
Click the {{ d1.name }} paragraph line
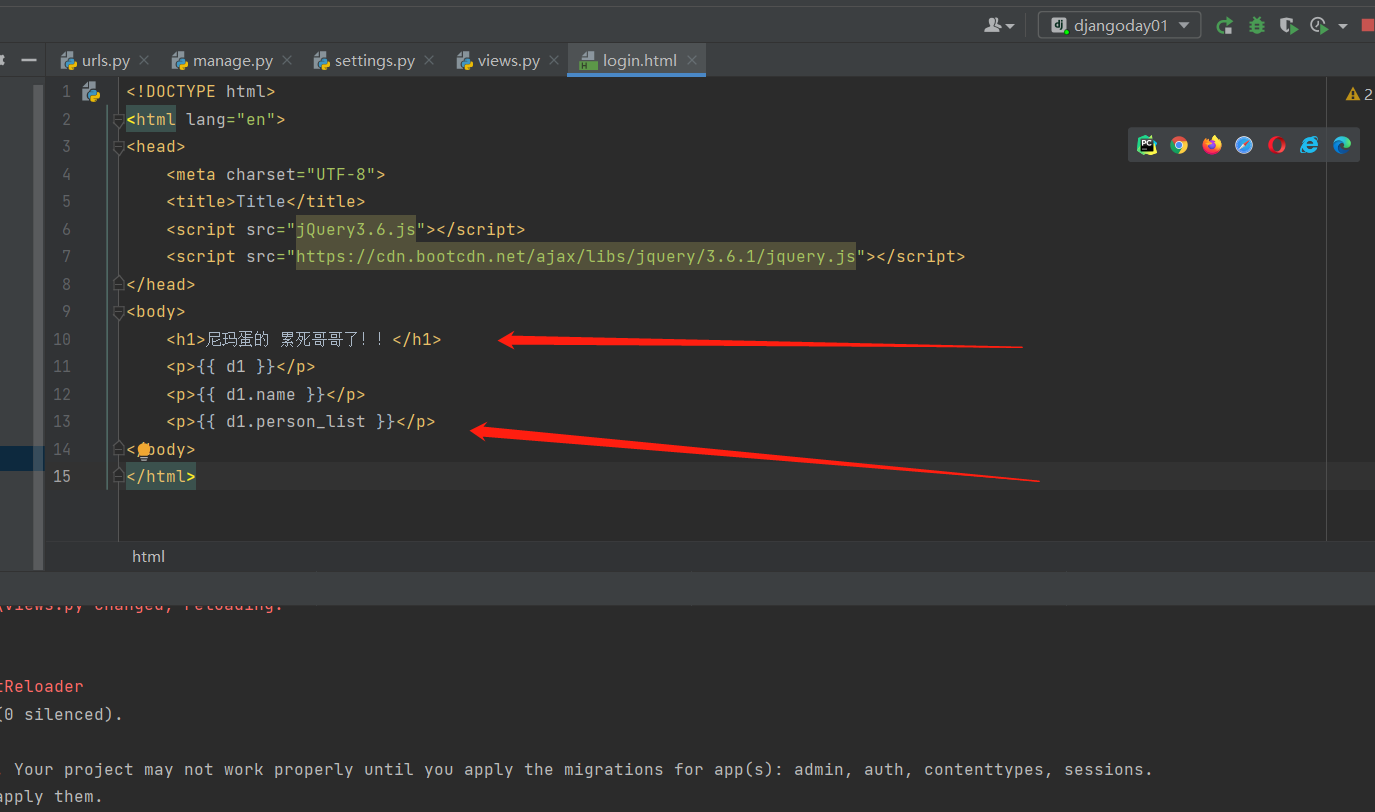click(266, 395)
